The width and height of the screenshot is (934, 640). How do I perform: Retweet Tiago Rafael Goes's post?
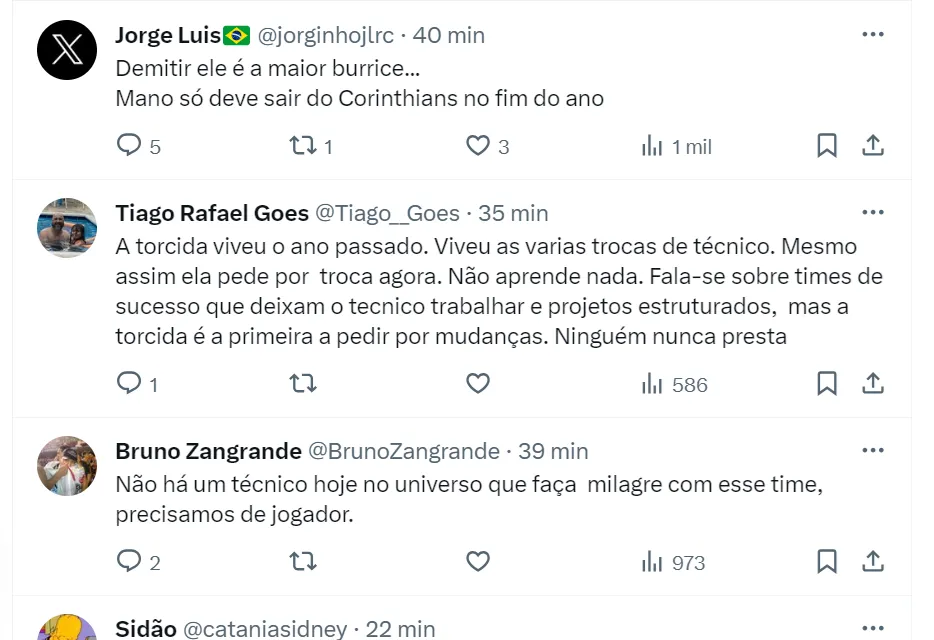click(301, 383)
